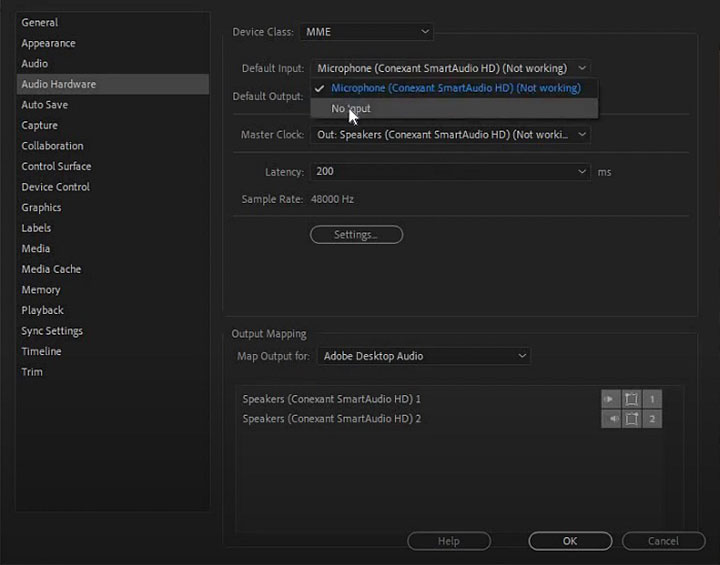Go to the Timeline preferences category
The width and height of the screenshot is (720, 565).
[42, 351]
